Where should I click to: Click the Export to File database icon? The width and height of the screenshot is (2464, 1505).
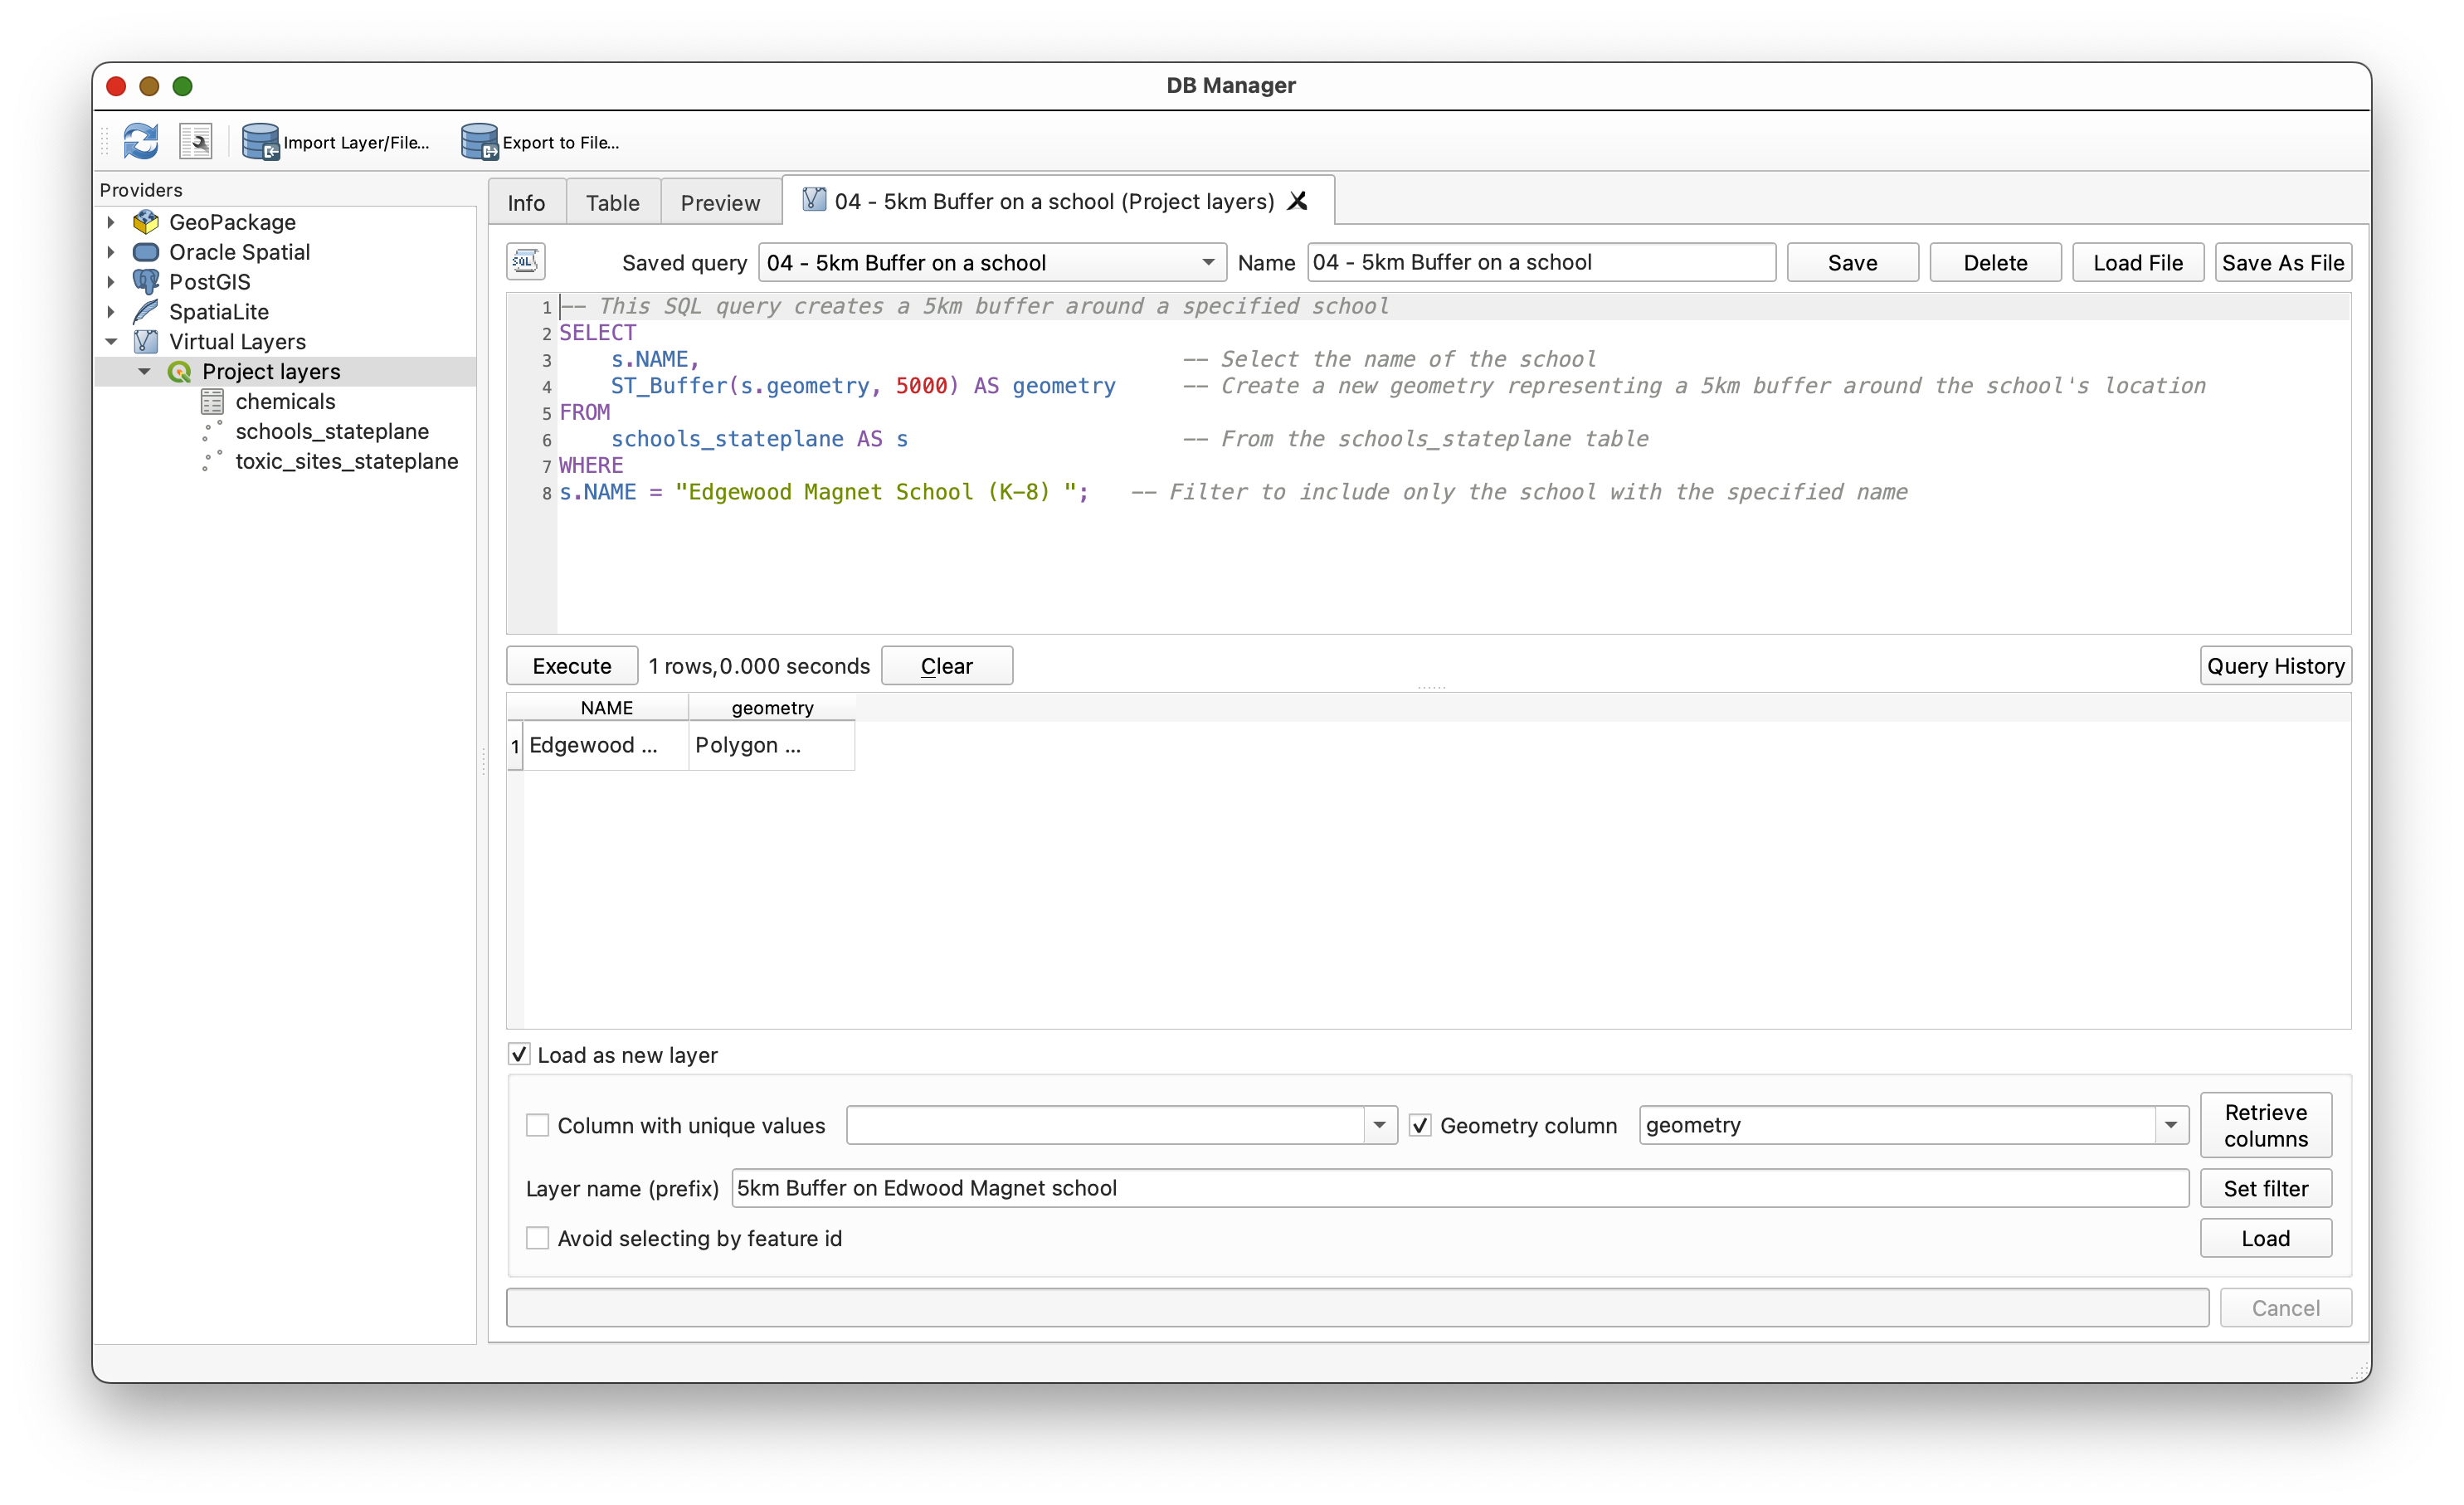(x=479, y=141)
